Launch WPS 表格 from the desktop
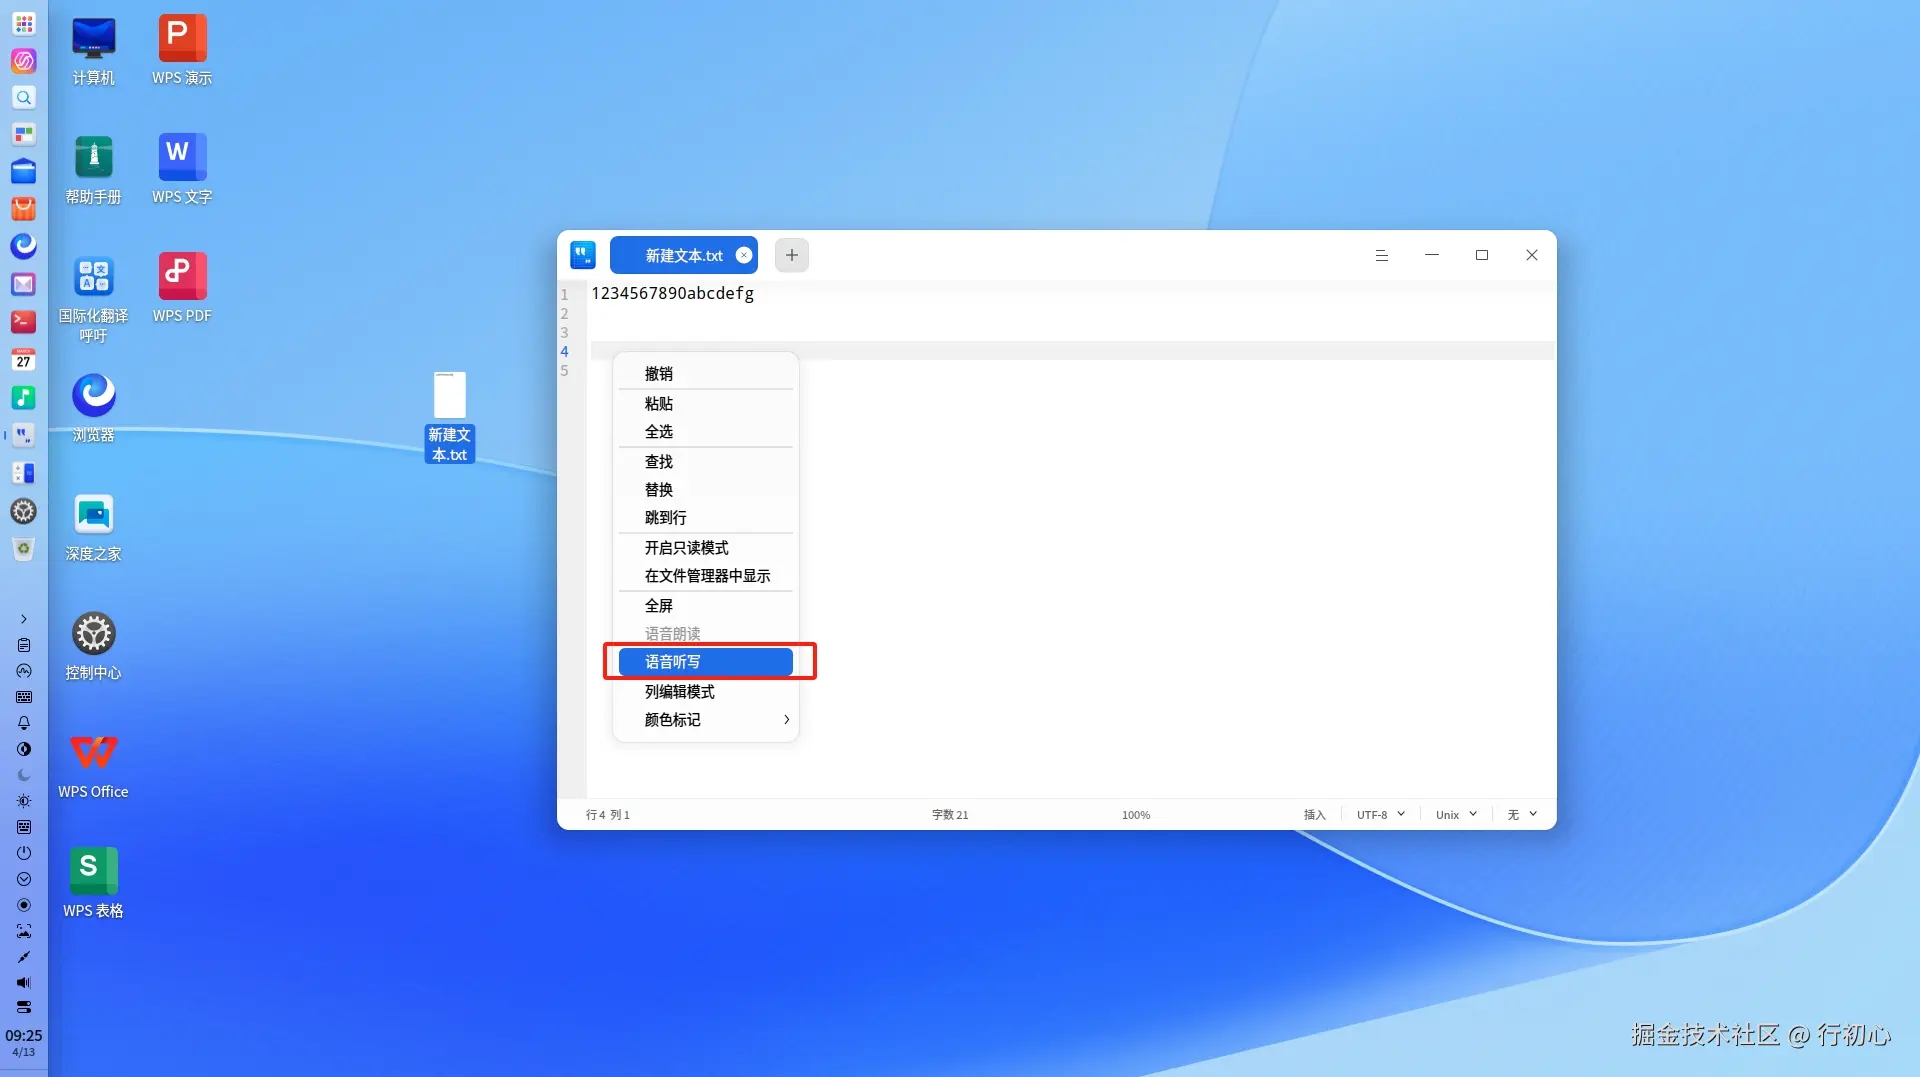Image resolution: width=1920 pixels, height=1077 pixels. [x=94, y=884]
